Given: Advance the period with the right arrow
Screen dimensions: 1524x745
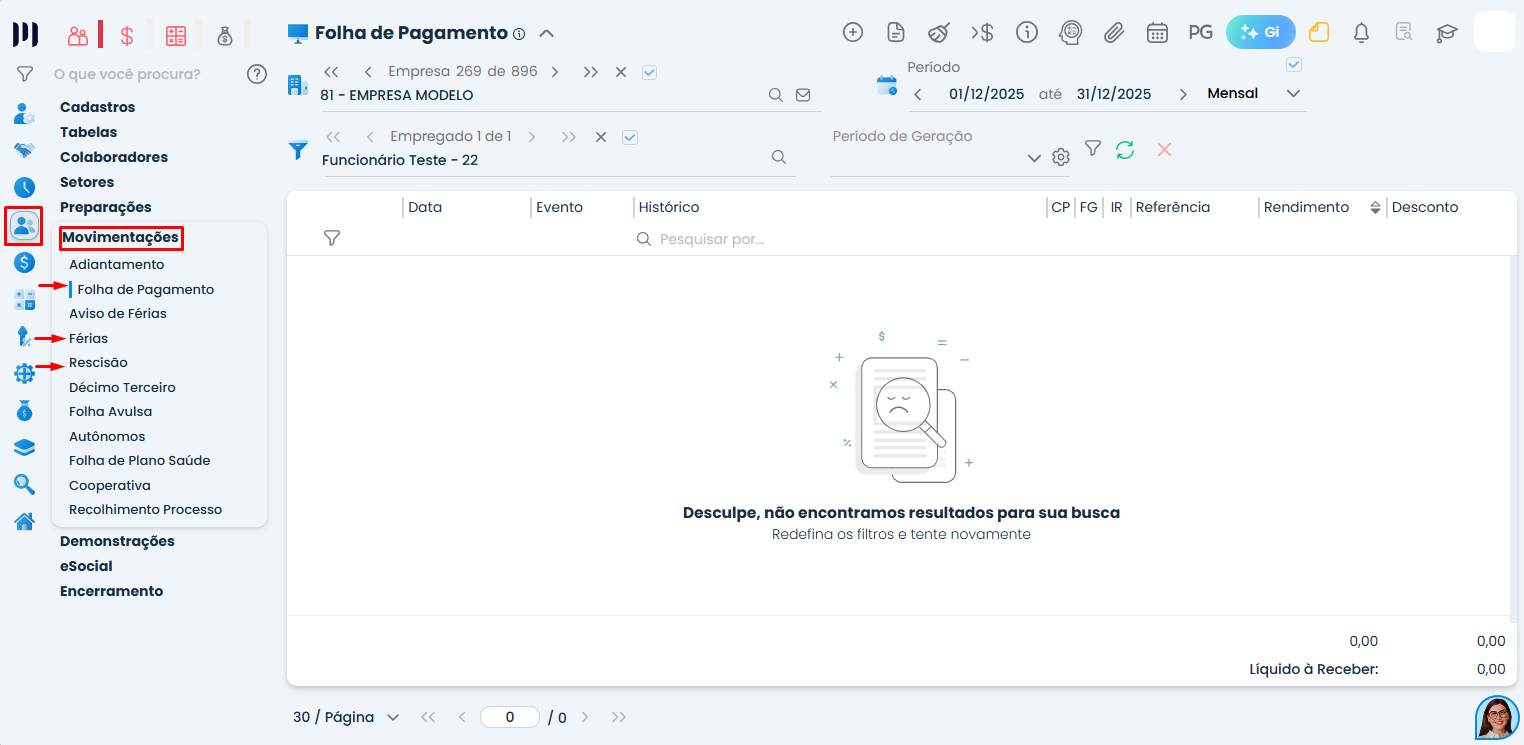Looking at the screenshot, I should tap(1183, 94).
